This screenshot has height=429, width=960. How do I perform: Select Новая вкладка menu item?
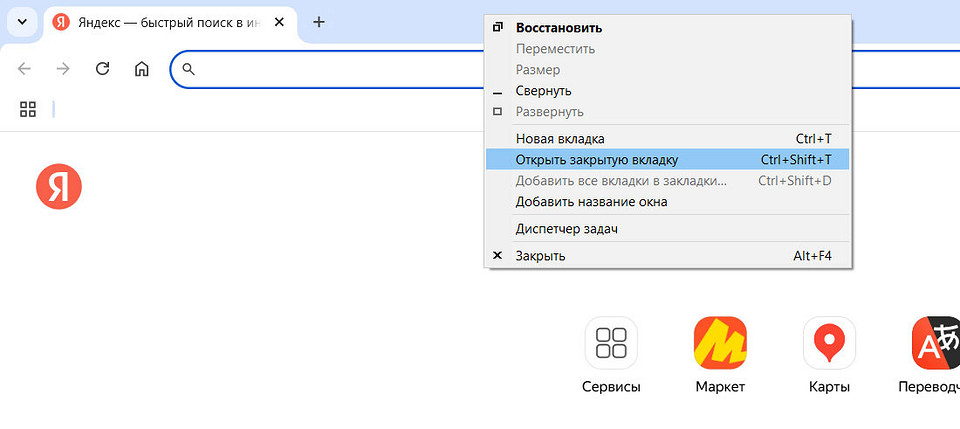point(560,139)
